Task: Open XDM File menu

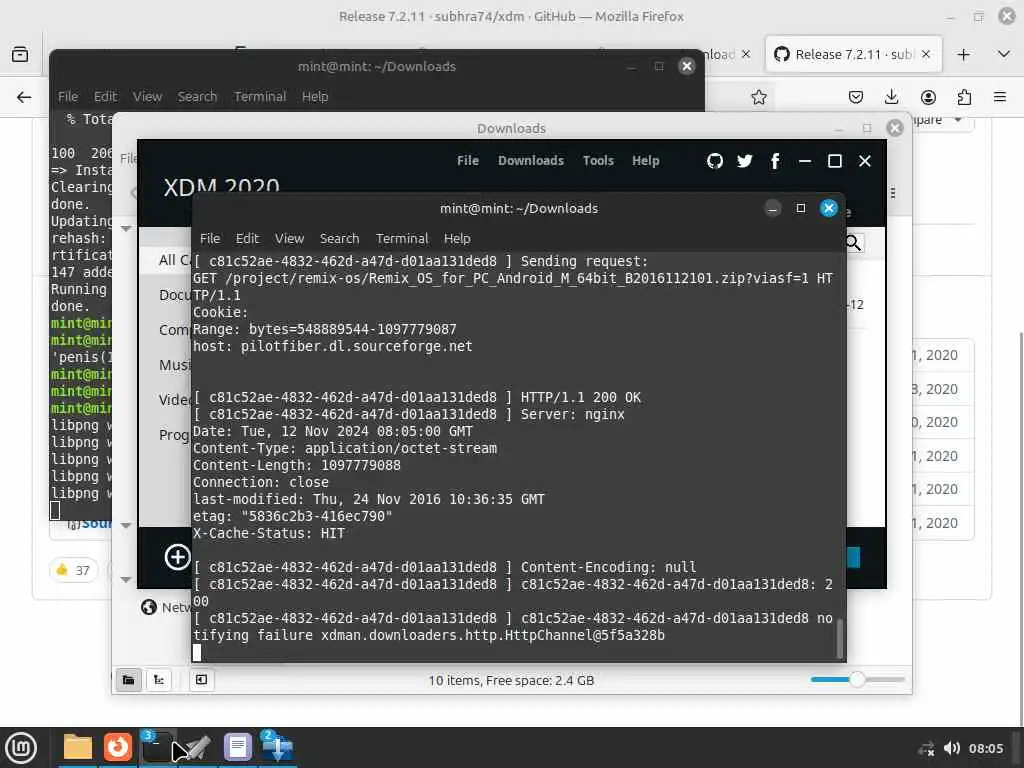Action: point(468,161)
